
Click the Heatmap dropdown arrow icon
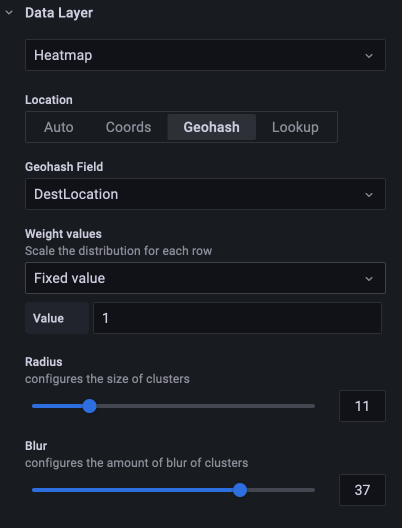(x=369, y=56)
